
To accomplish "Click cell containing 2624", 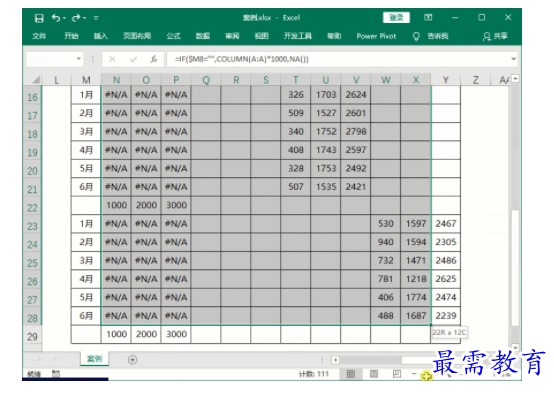I will (356, 95).
